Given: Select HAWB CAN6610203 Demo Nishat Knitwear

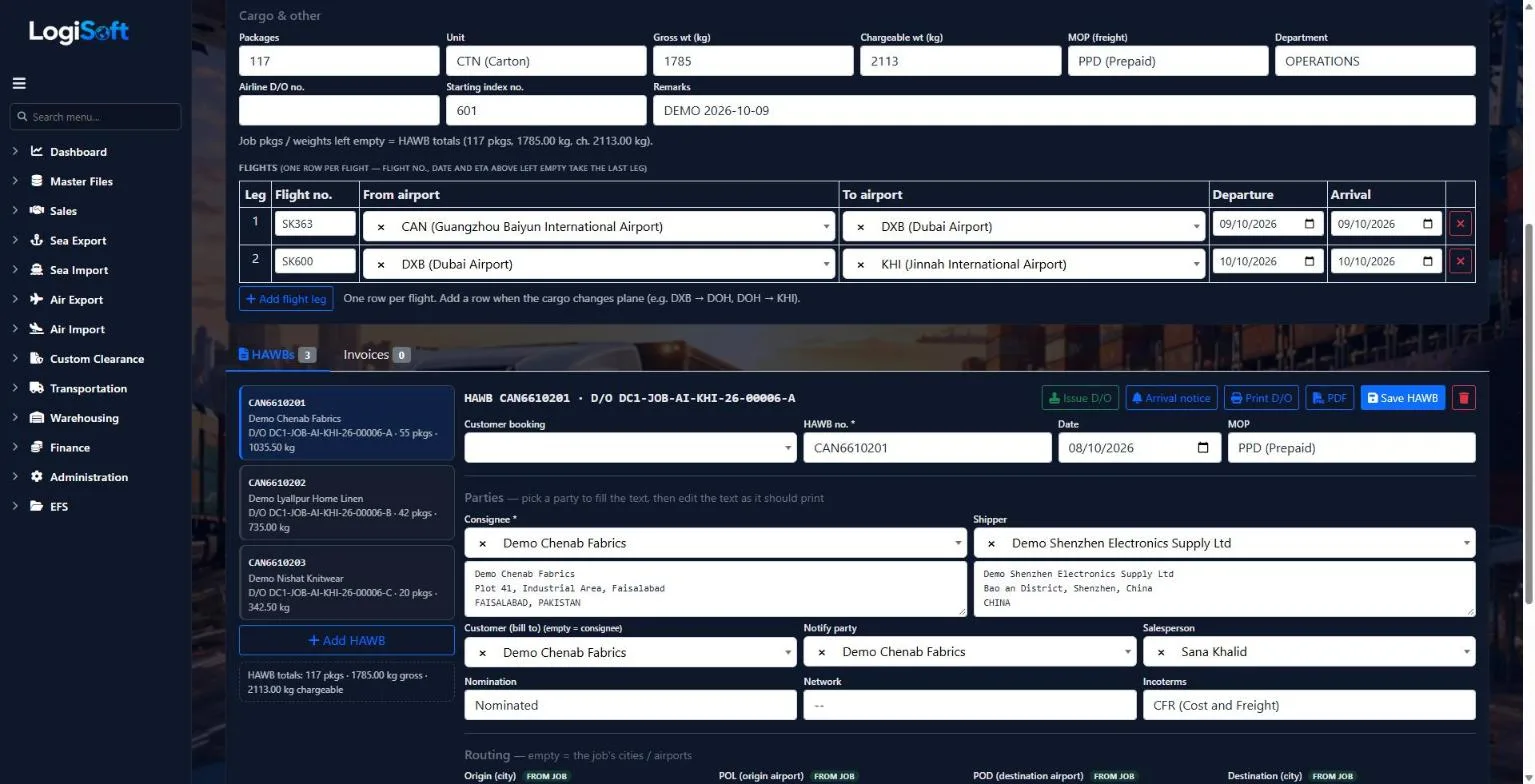Looking at the screenshot, I should coord(346,584).
